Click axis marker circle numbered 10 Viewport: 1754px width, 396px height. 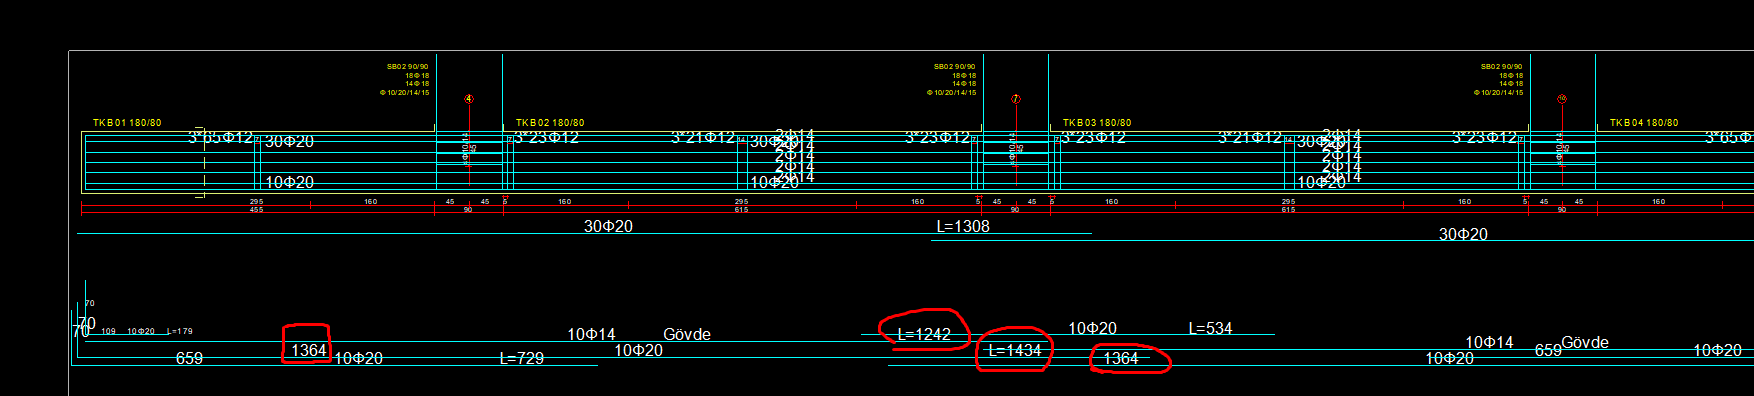click(1562, 99)
